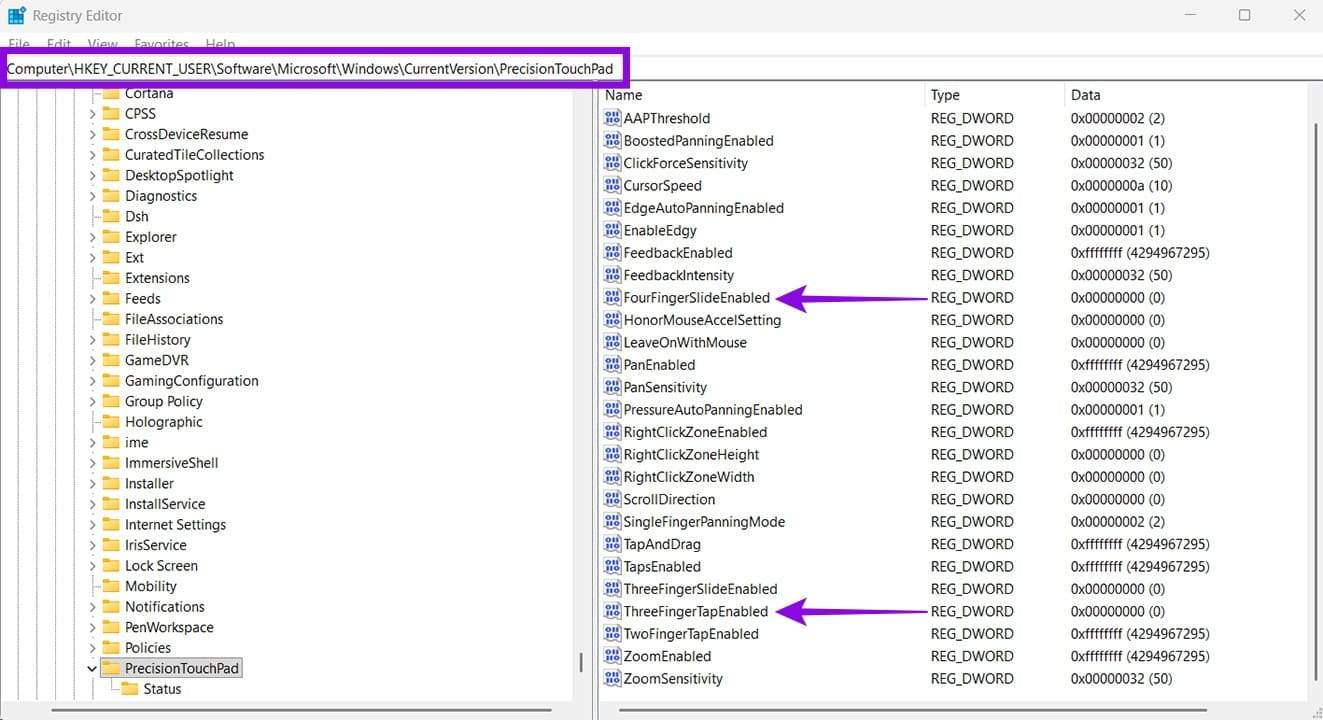Click the Status subfolder icon

pyautogui.click(x=129, y=688)
